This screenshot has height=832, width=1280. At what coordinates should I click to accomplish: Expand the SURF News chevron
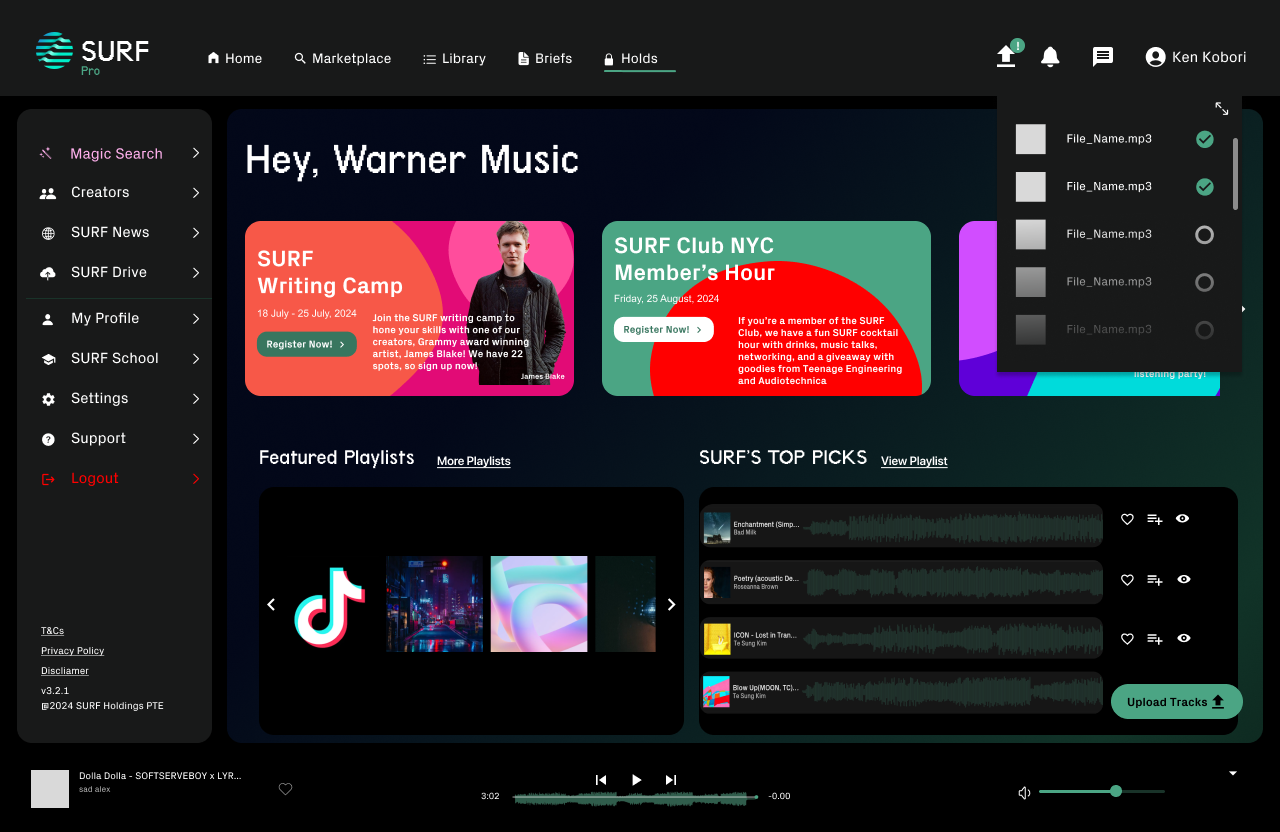pos(196,233)
